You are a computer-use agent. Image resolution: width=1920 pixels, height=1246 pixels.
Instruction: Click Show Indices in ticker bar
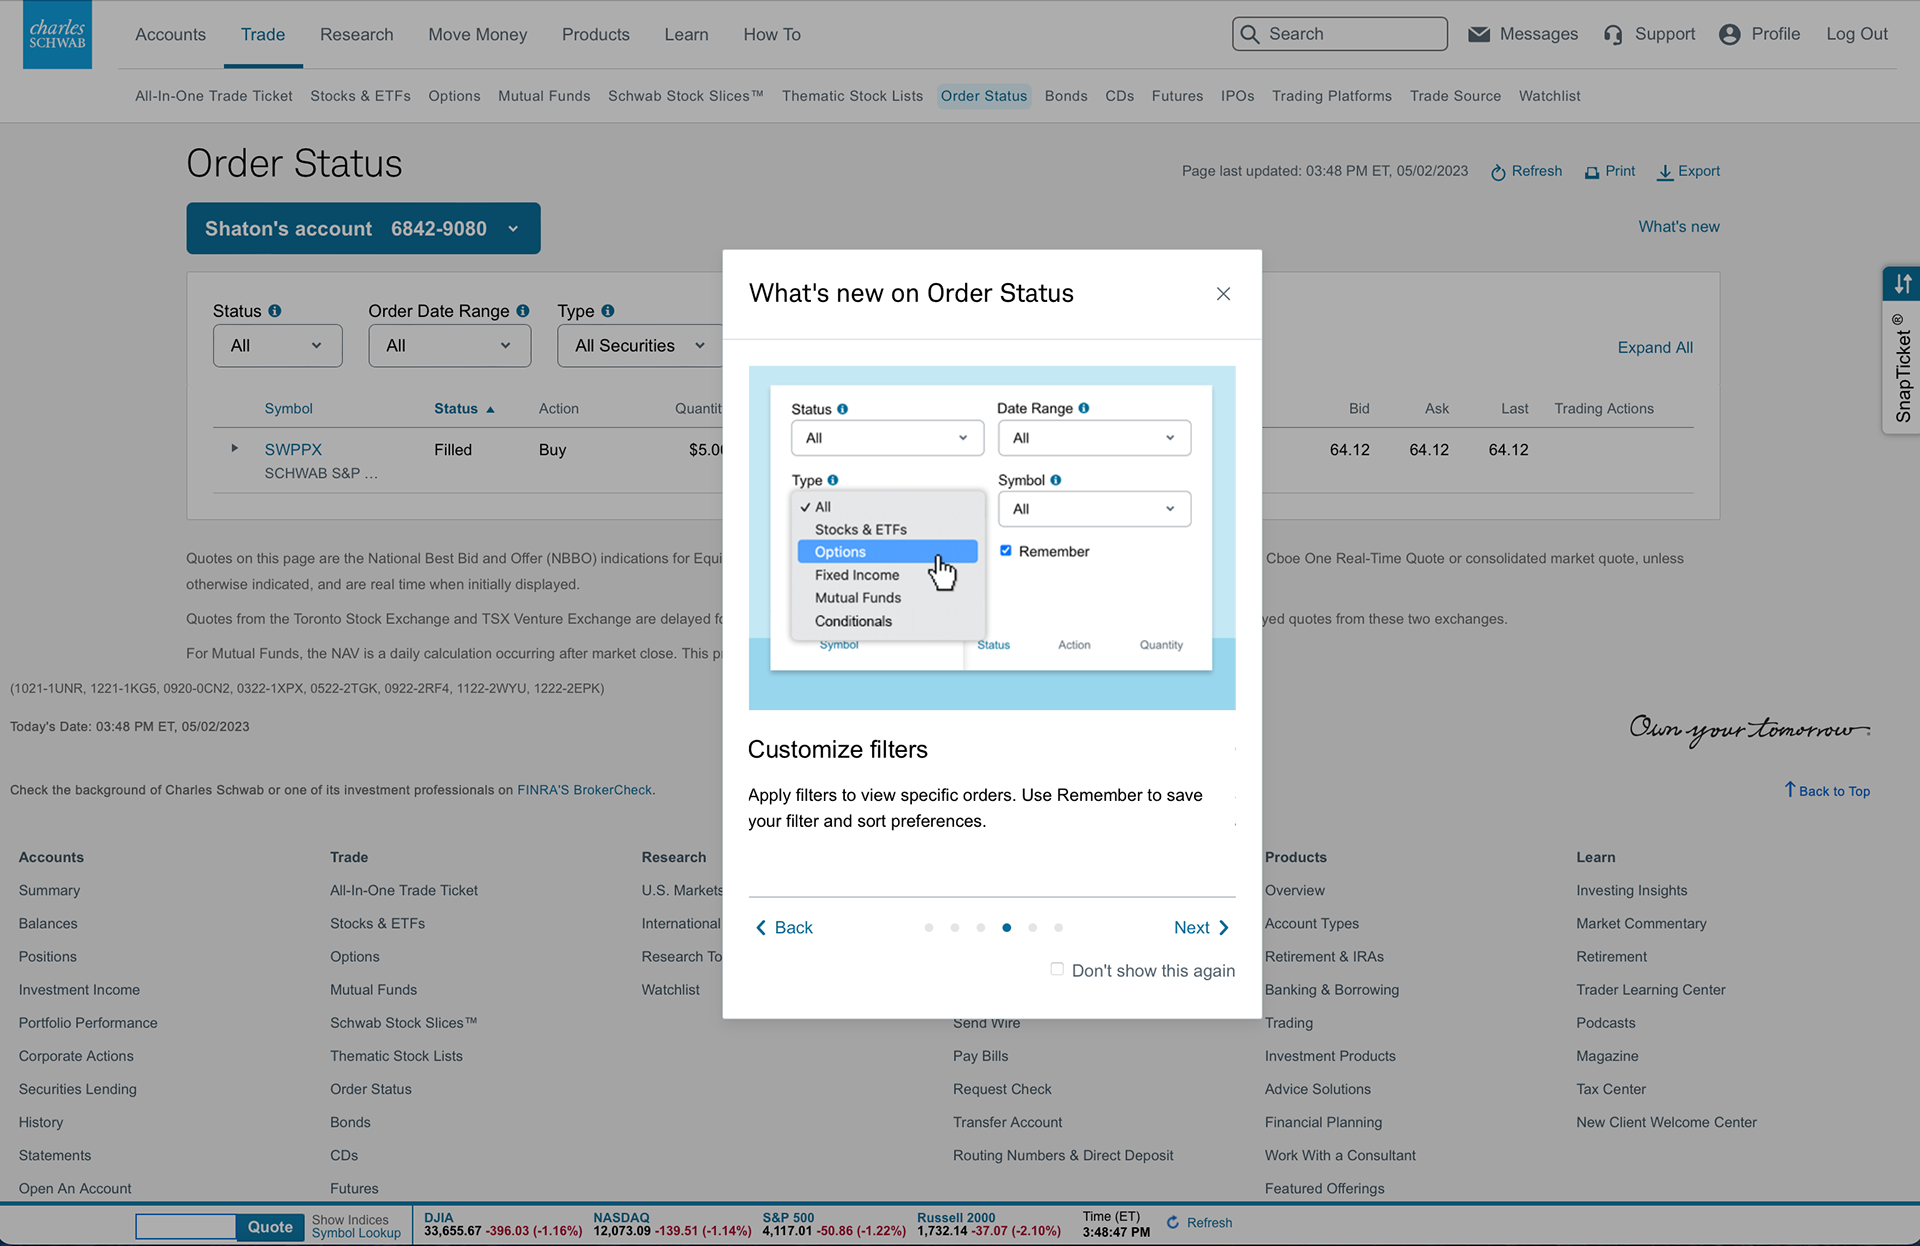point(349,1220)
